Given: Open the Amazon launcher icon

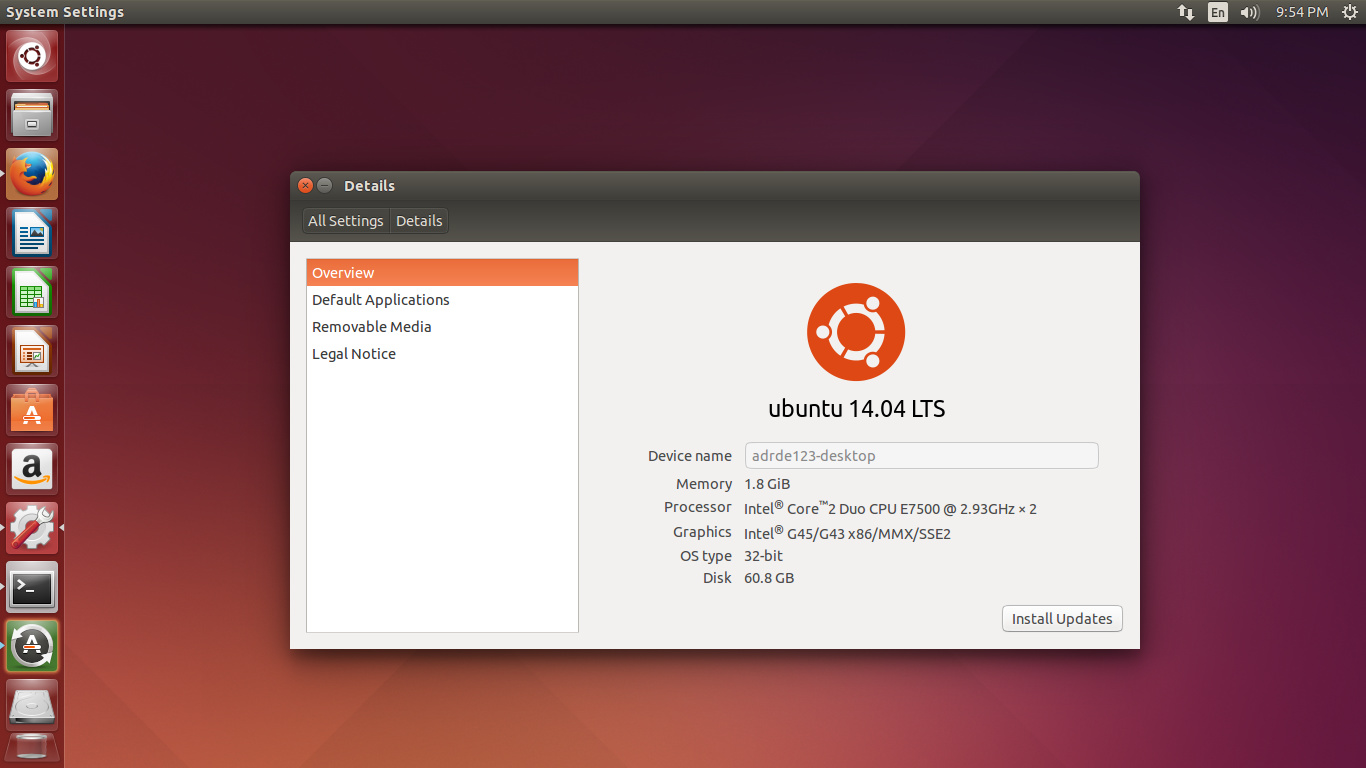Looking at the screenshot, I should [32, 469].
